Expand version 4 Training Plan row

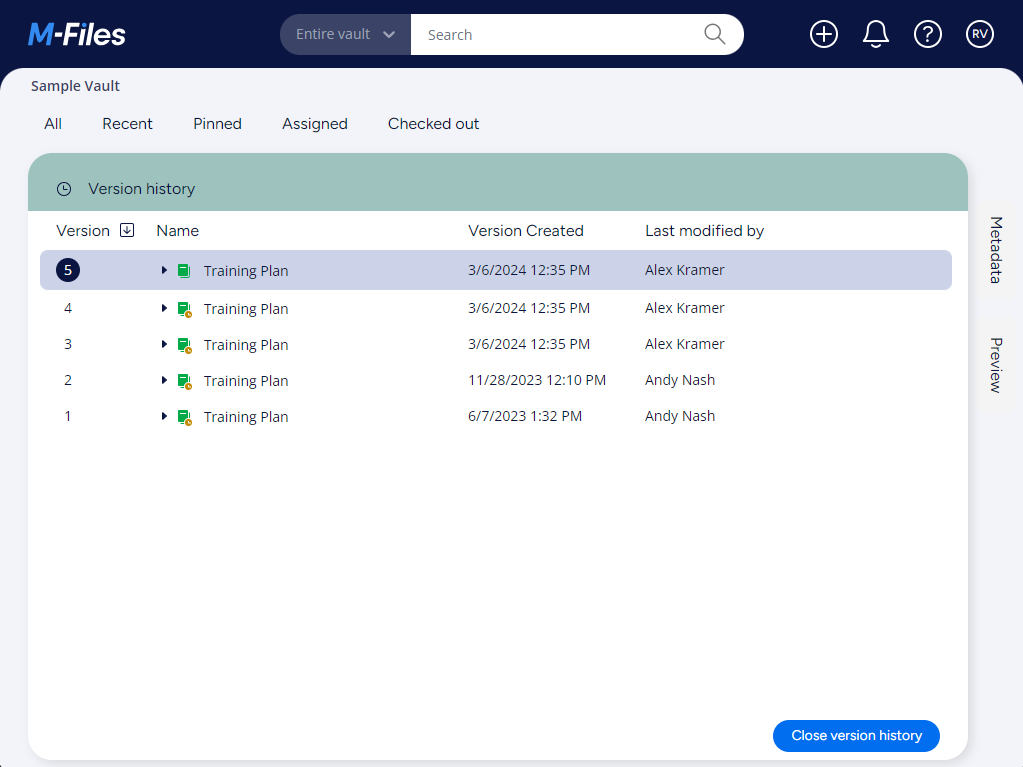point(164,308)
